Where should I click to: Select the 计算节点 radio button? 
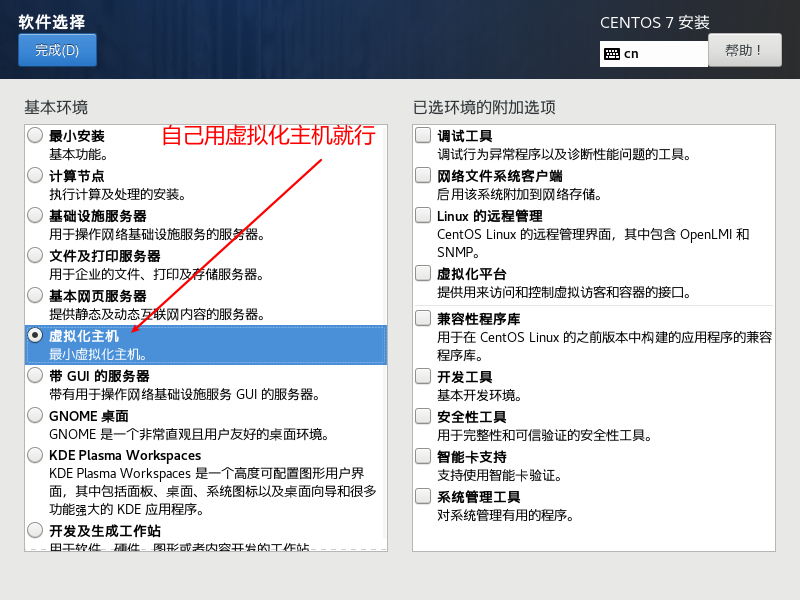(x=35, y=175)
